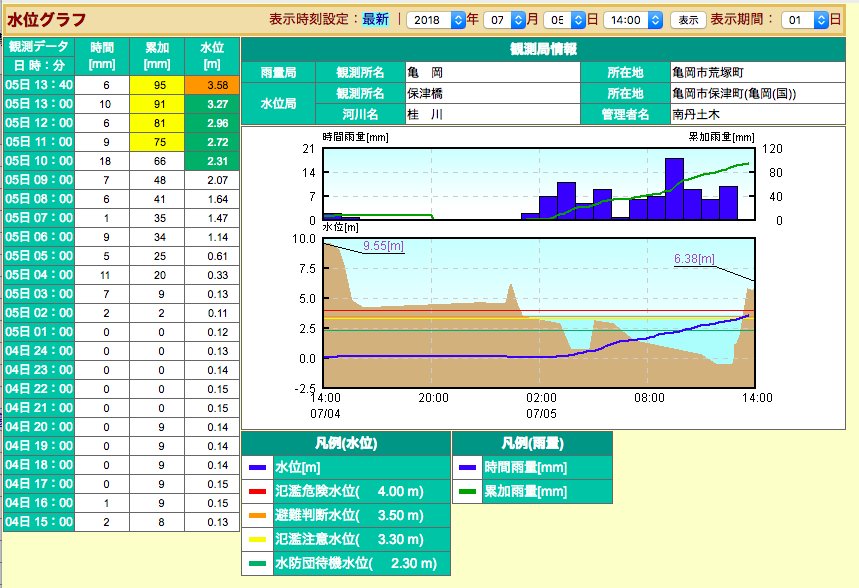Click the yellow 91 cumulative cell
This screenshot has height=588, width=859.
point(157,104)
